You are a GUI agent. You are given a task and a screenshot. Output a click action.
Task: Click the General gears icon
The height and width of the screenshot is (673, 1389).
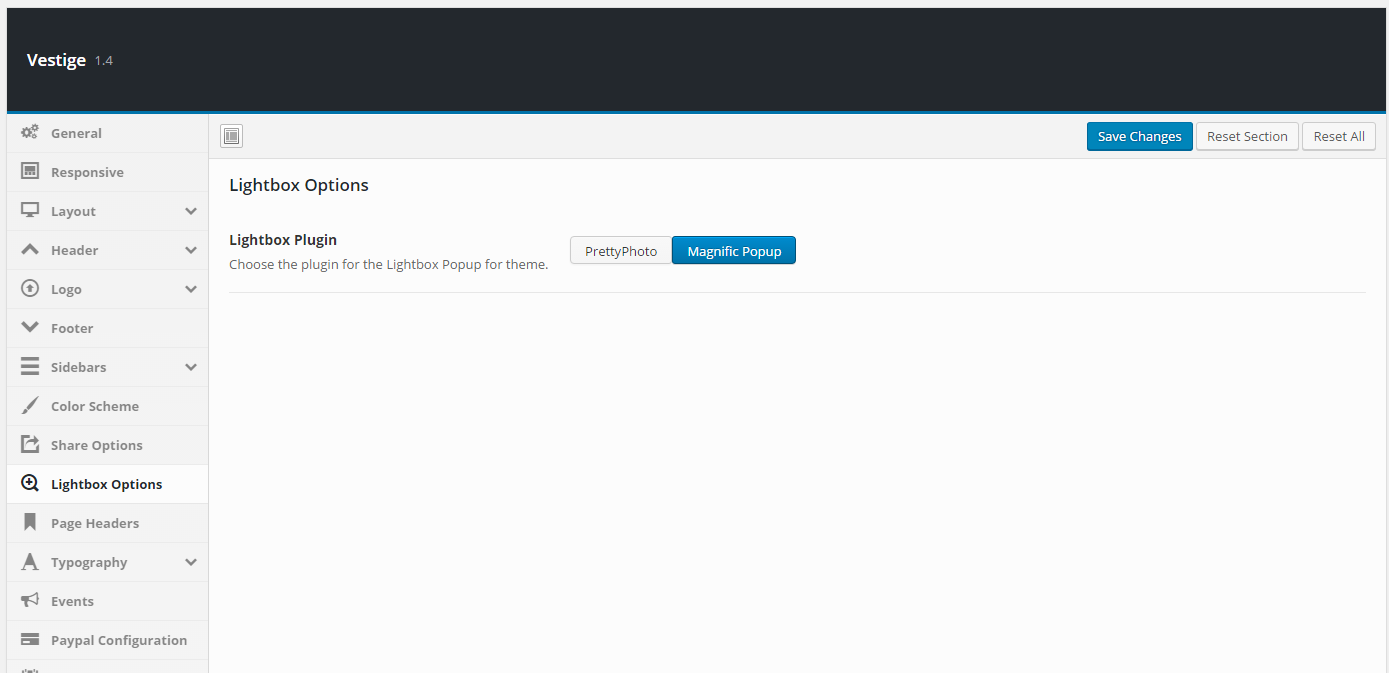[30, 132]
